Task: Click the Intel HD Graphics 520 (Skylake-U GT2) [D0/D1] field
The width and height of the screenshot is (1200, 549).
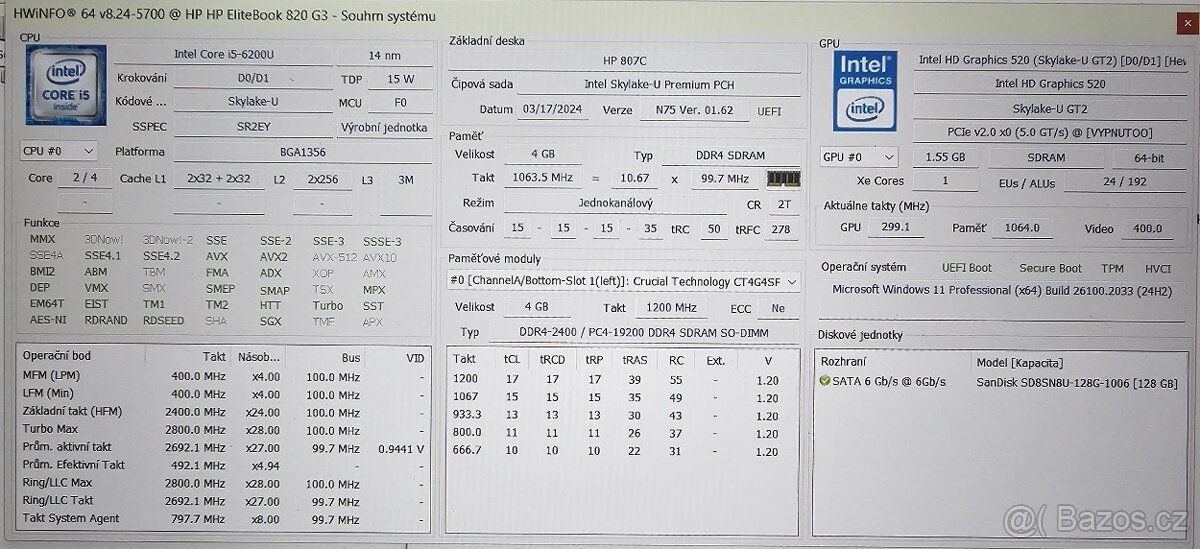Action: tap(1053, 60)
